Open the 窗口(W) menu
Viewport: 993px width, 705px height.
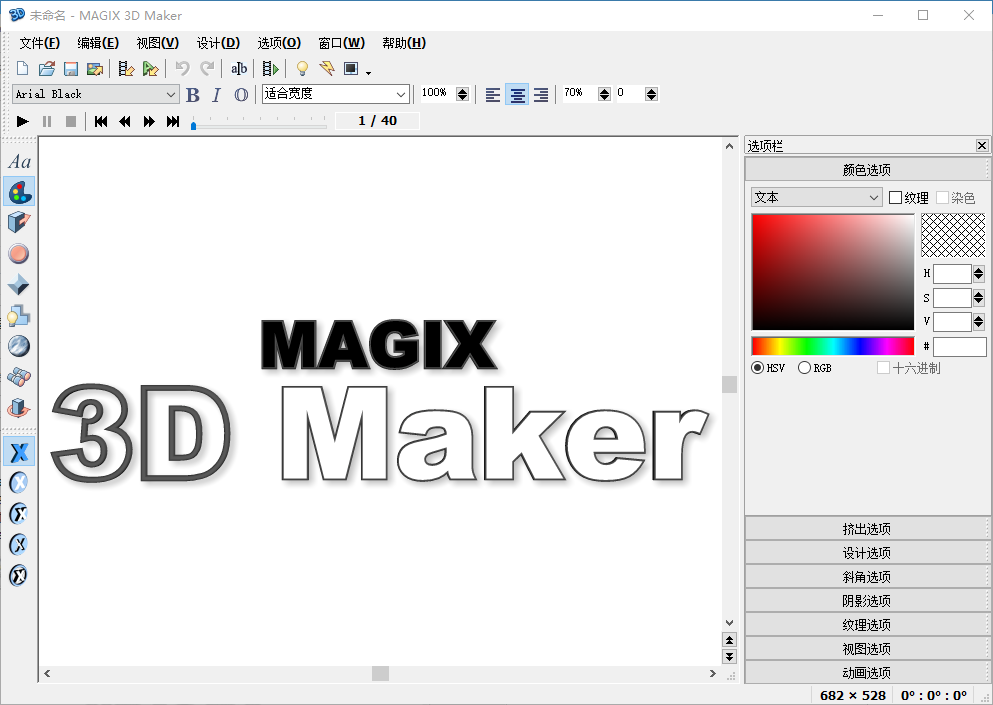point(341,43)
